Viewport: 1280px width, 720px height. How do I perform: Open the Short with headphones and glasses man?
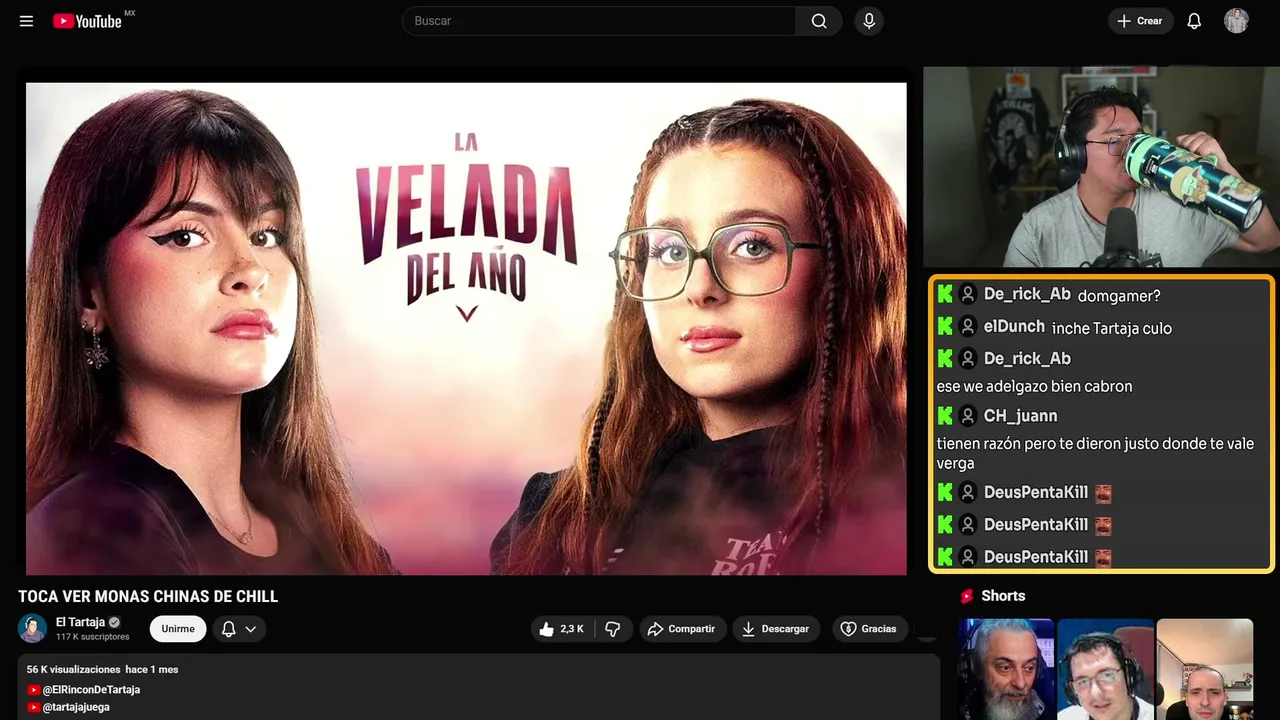pos(1105,669)
